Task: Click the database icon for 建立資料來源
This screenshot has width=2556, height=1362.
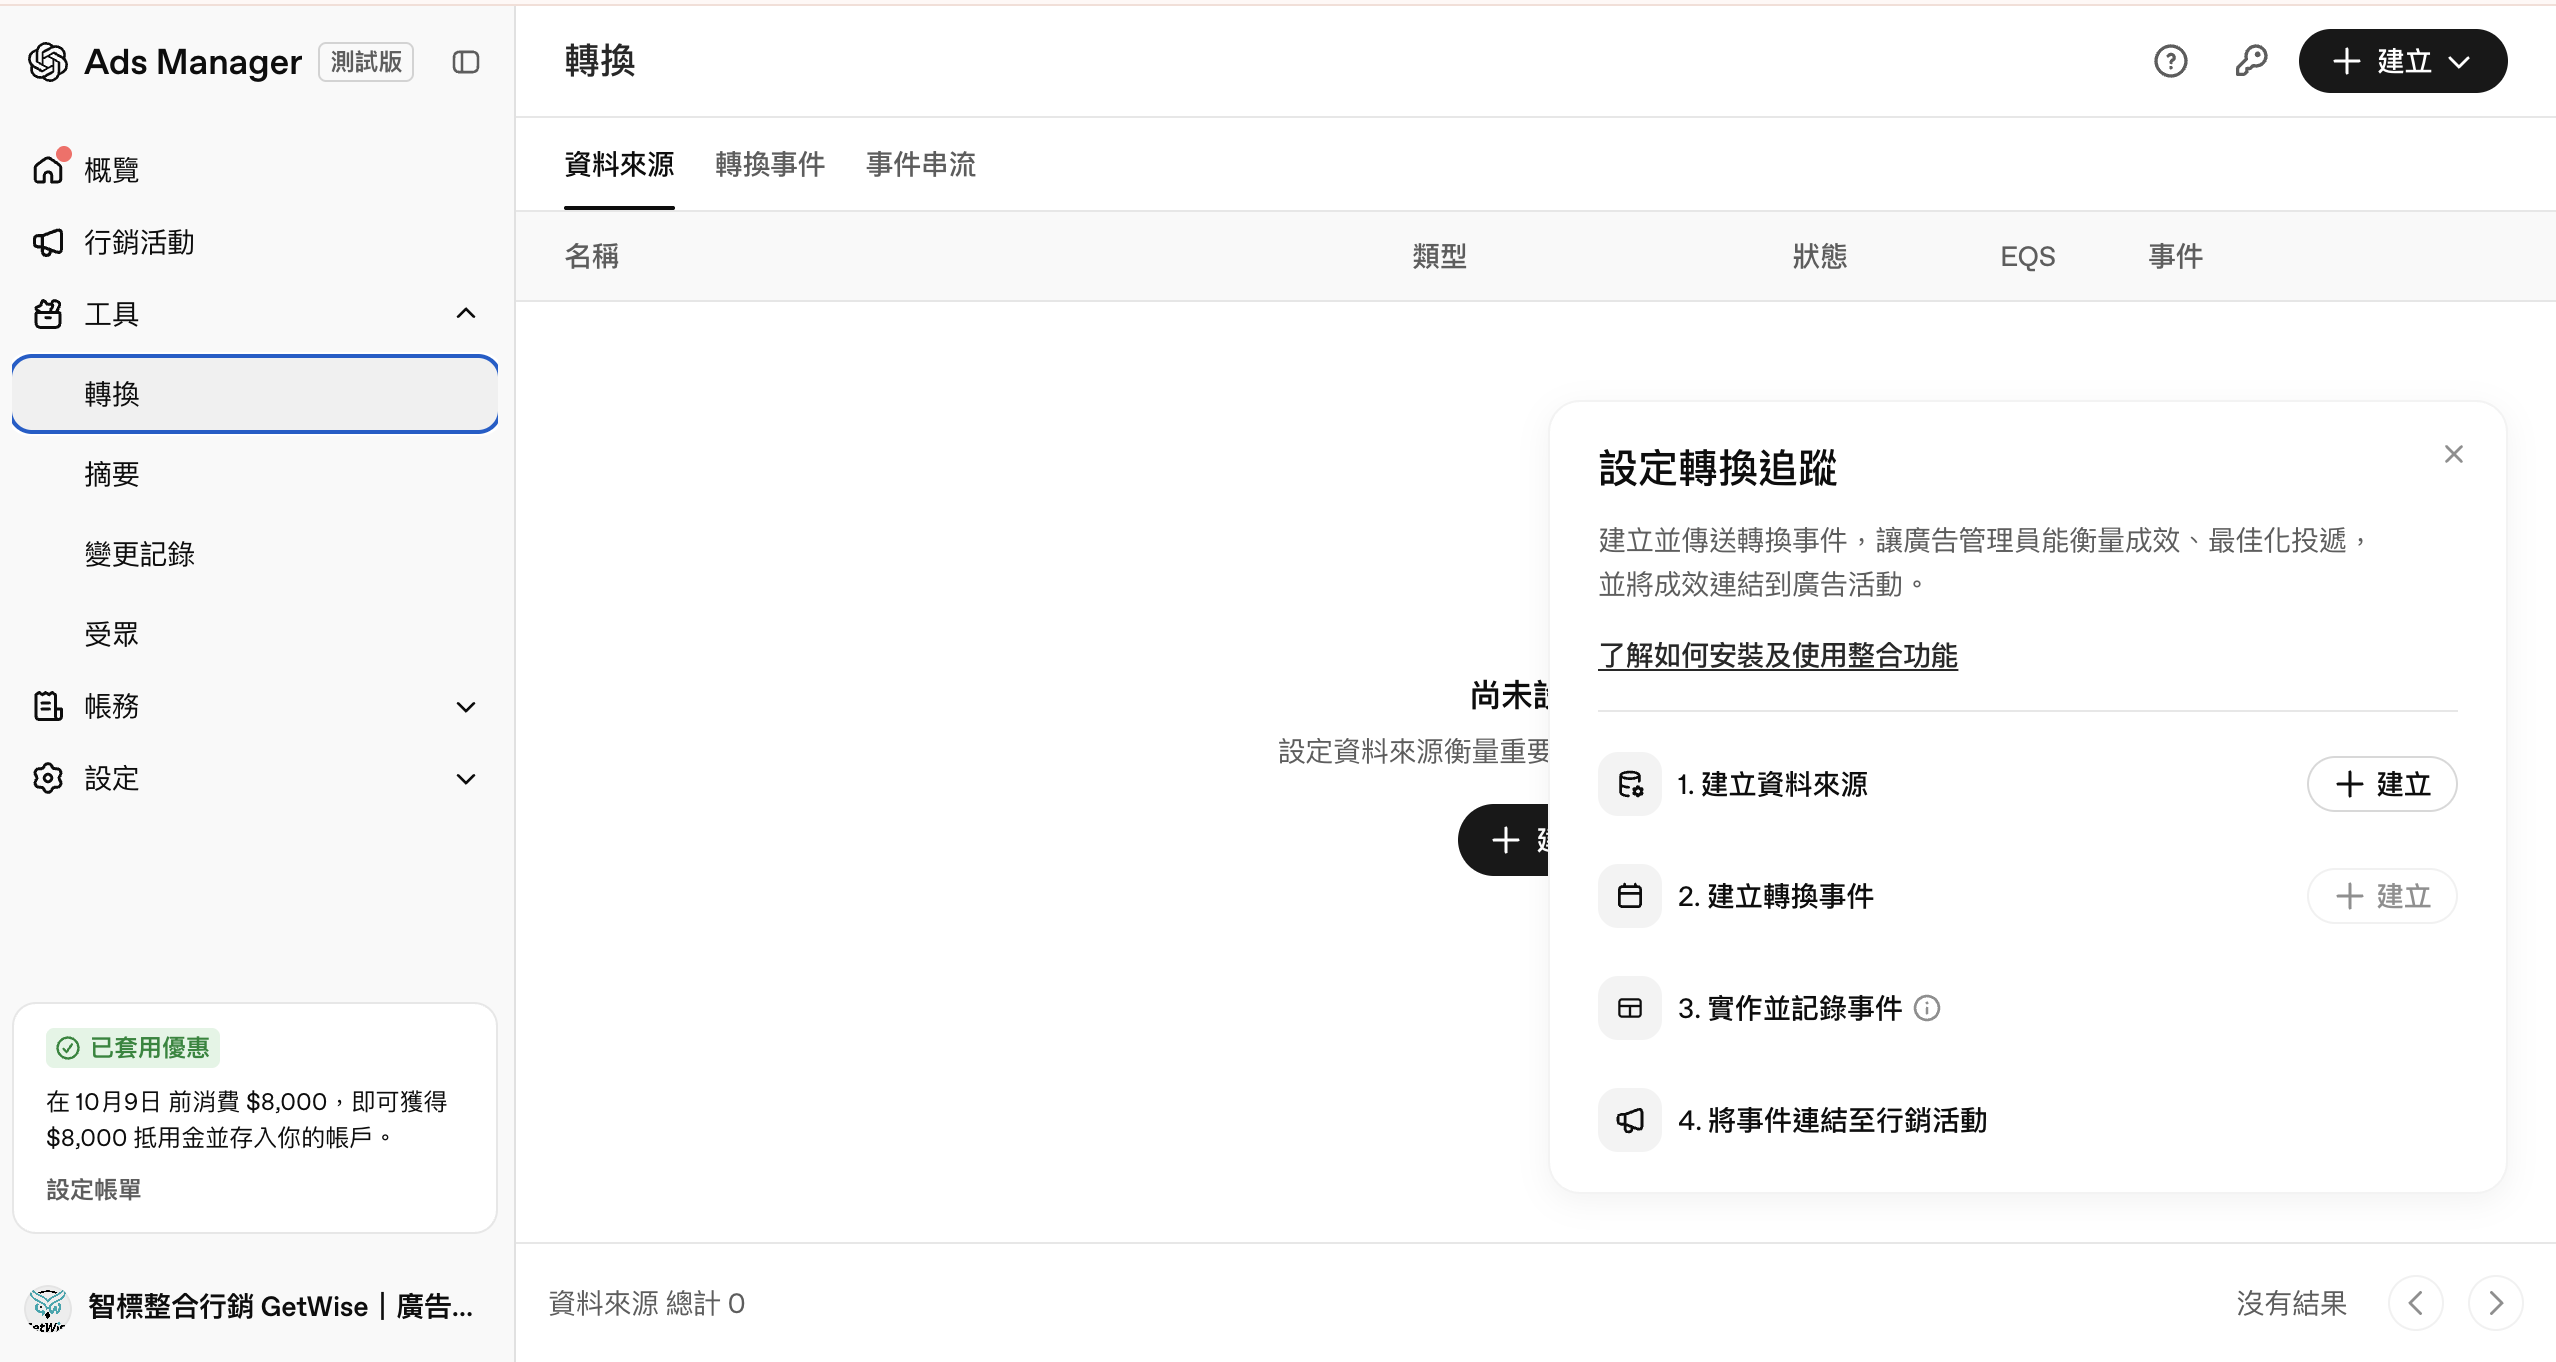Action: click(x=1630, y=784)
